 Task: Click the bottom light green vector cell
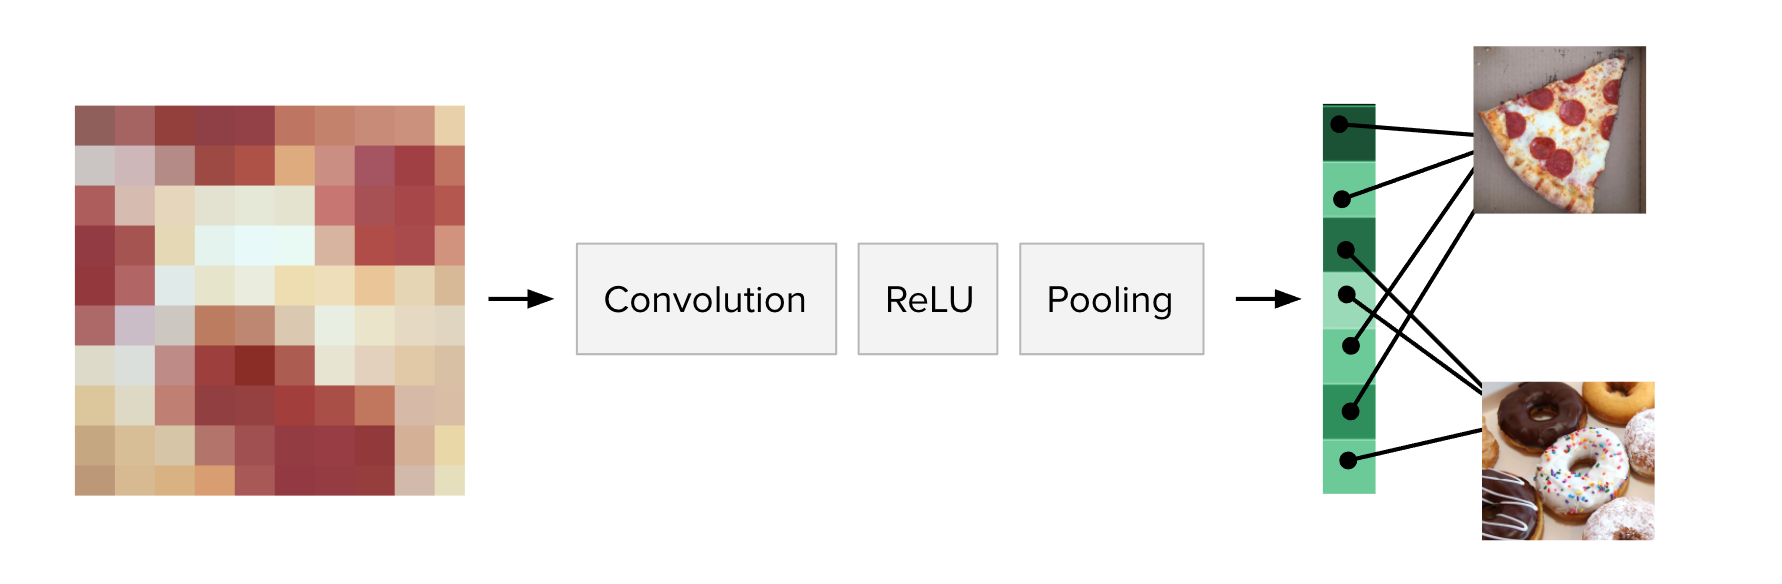(x=1349, y=467)
